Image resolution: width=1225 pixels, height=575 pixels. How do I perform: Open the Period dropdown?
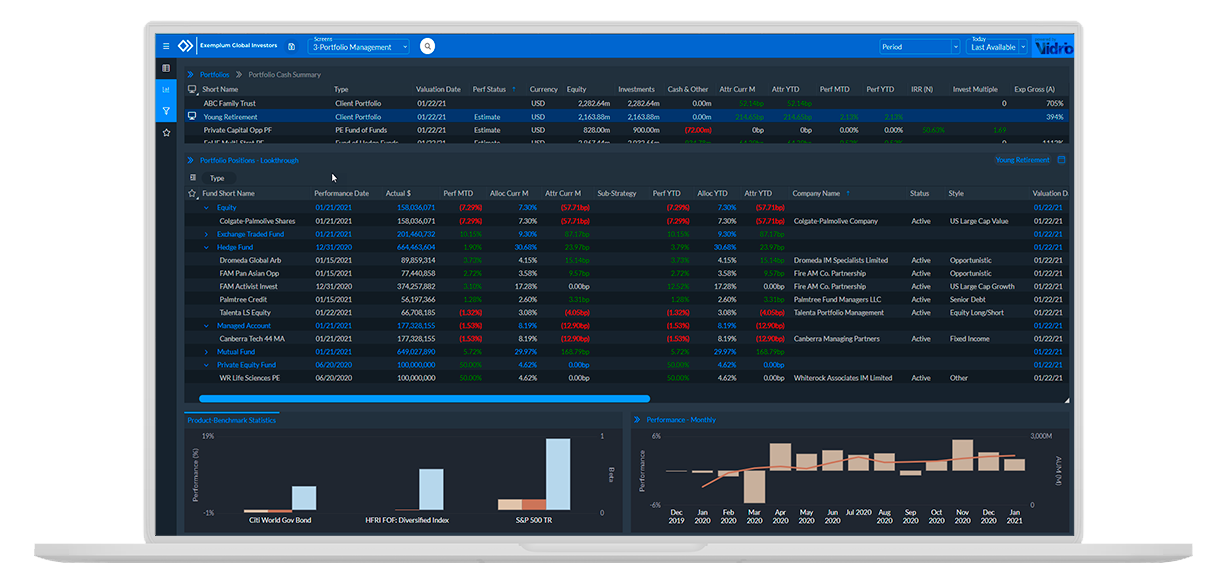point(920,47)
